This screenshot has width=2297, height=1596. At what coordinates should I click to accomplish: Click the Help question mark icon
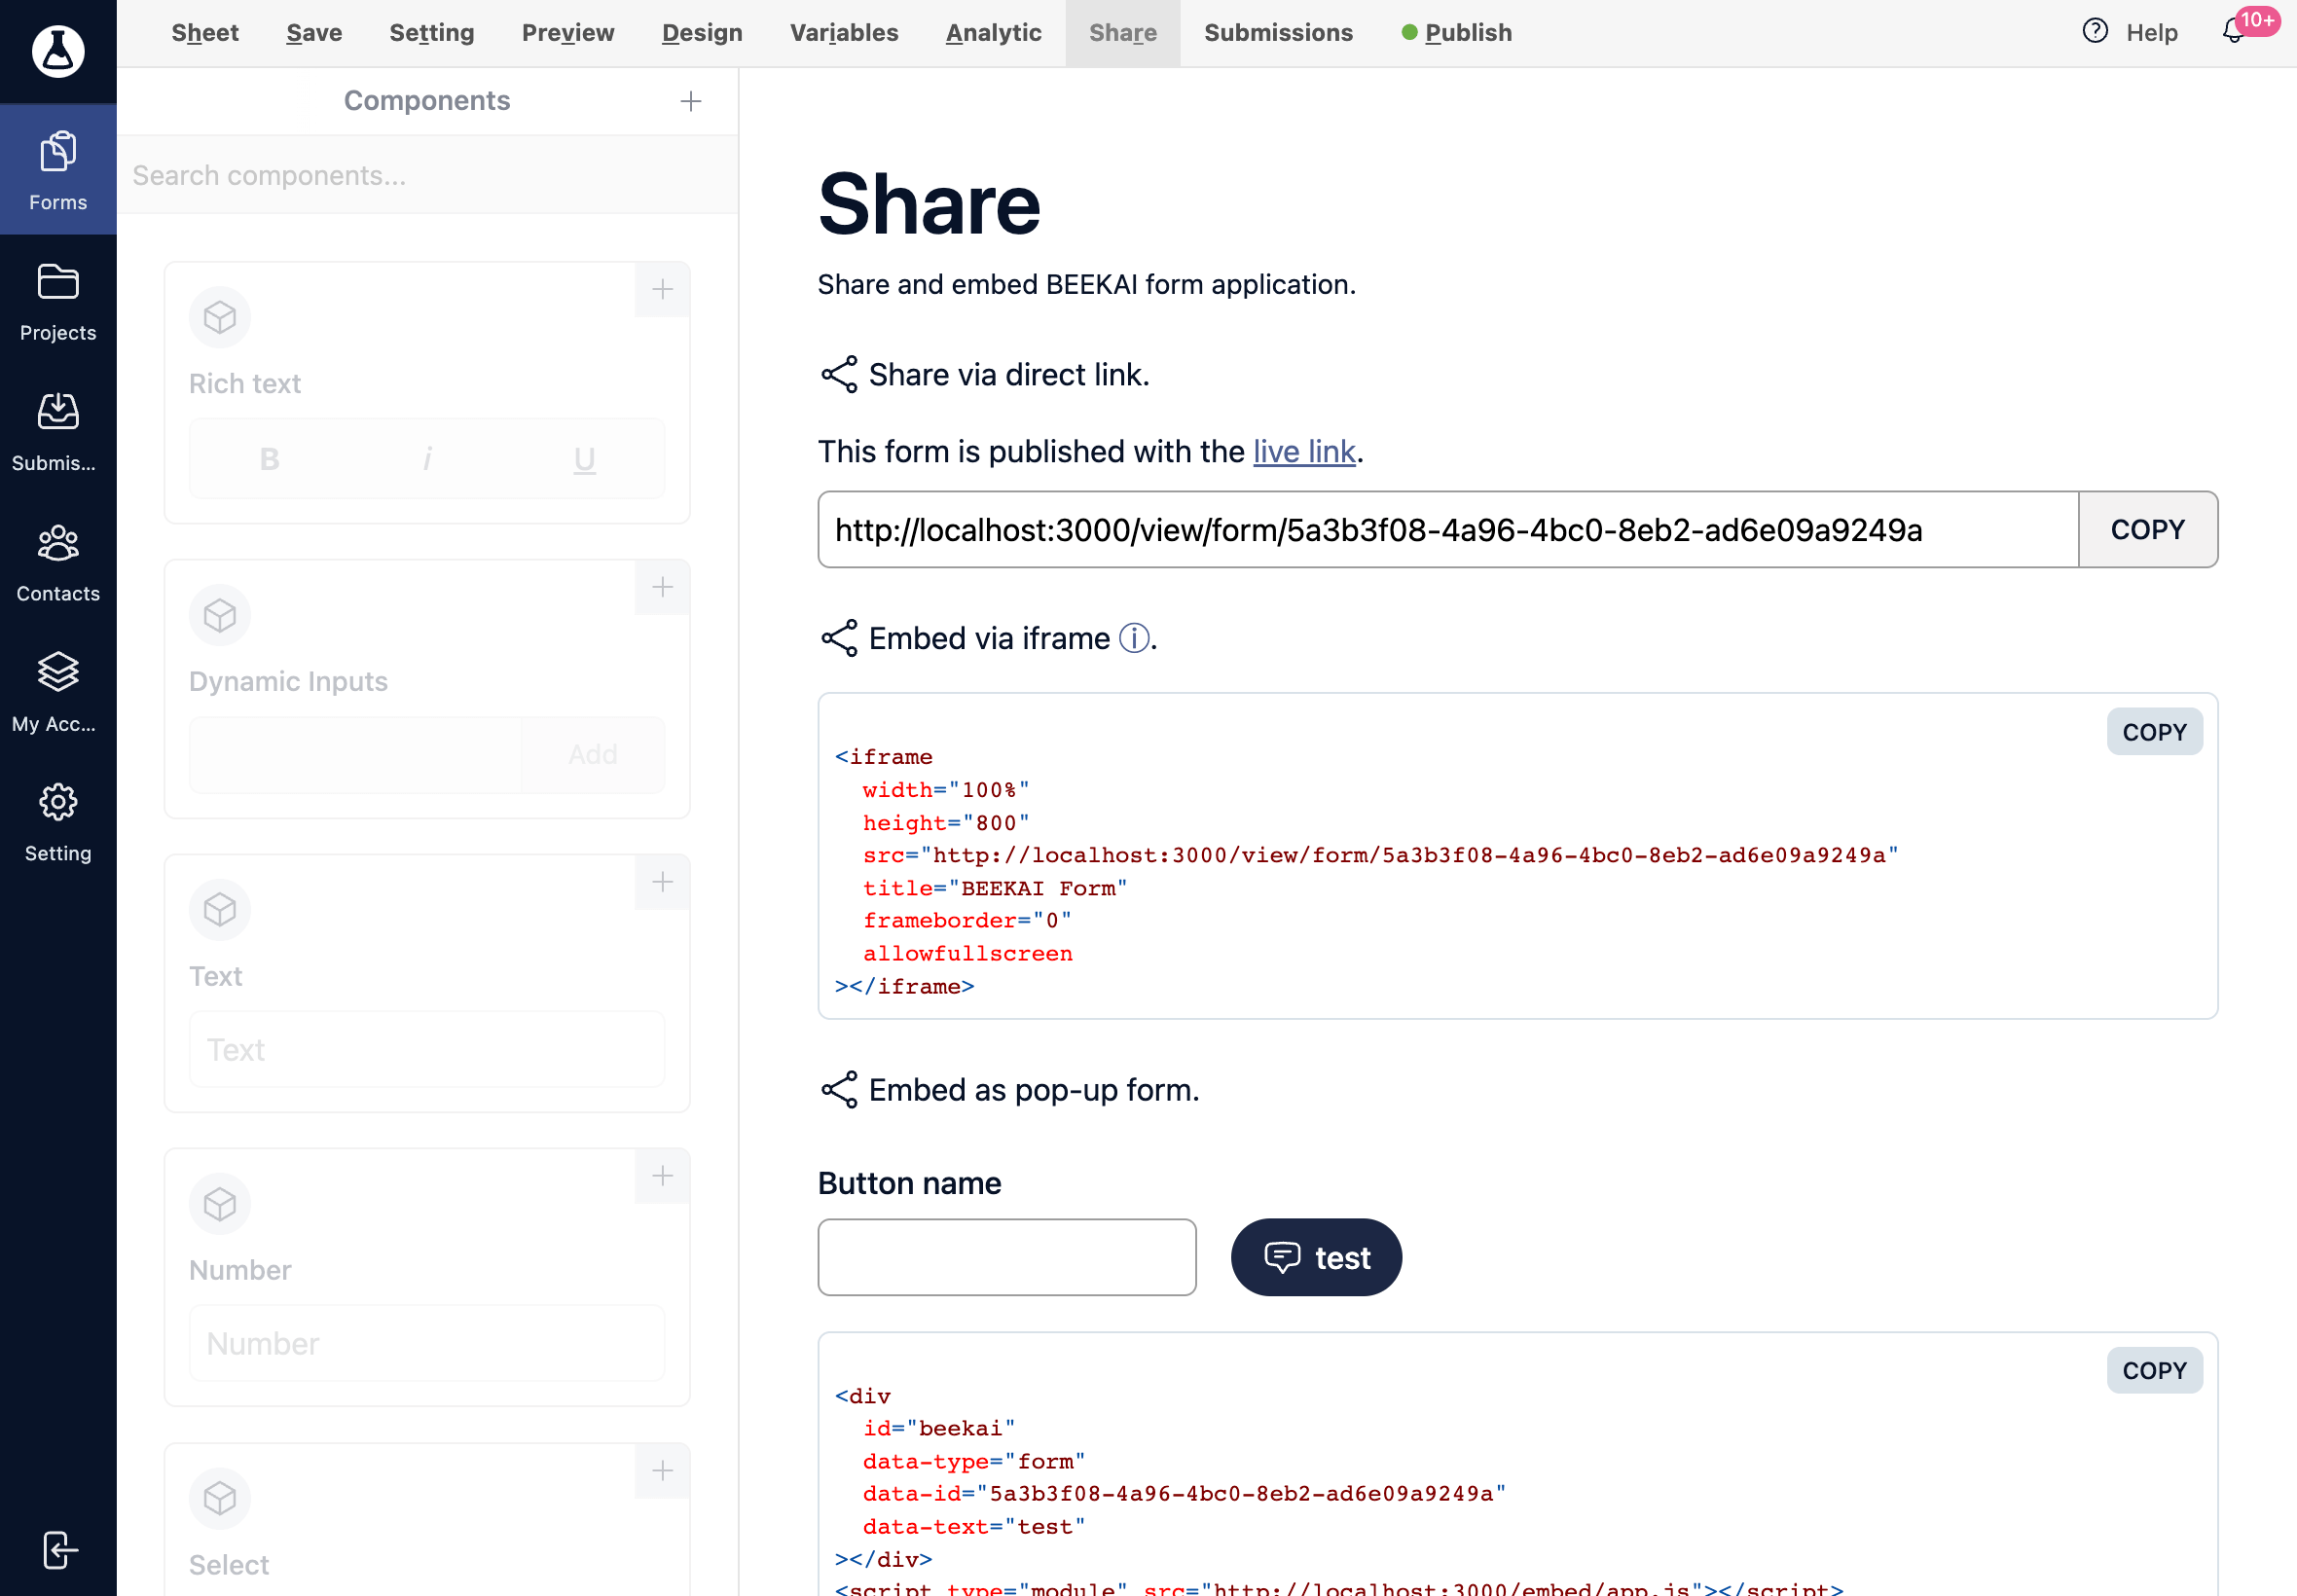point(2095,31)
